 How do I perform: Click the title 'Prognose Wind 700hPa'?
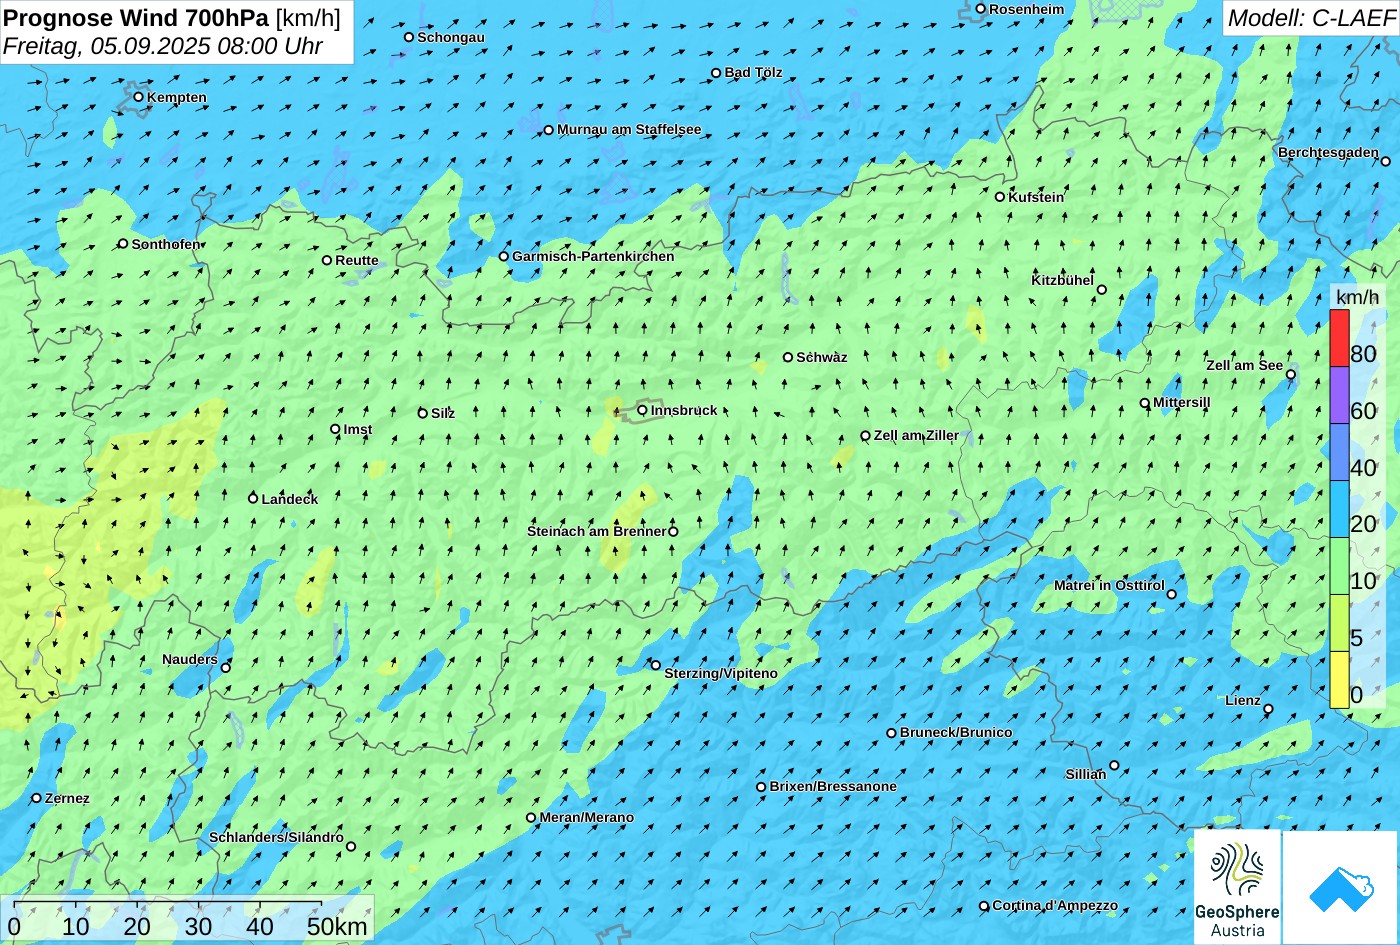coord(136,17)
